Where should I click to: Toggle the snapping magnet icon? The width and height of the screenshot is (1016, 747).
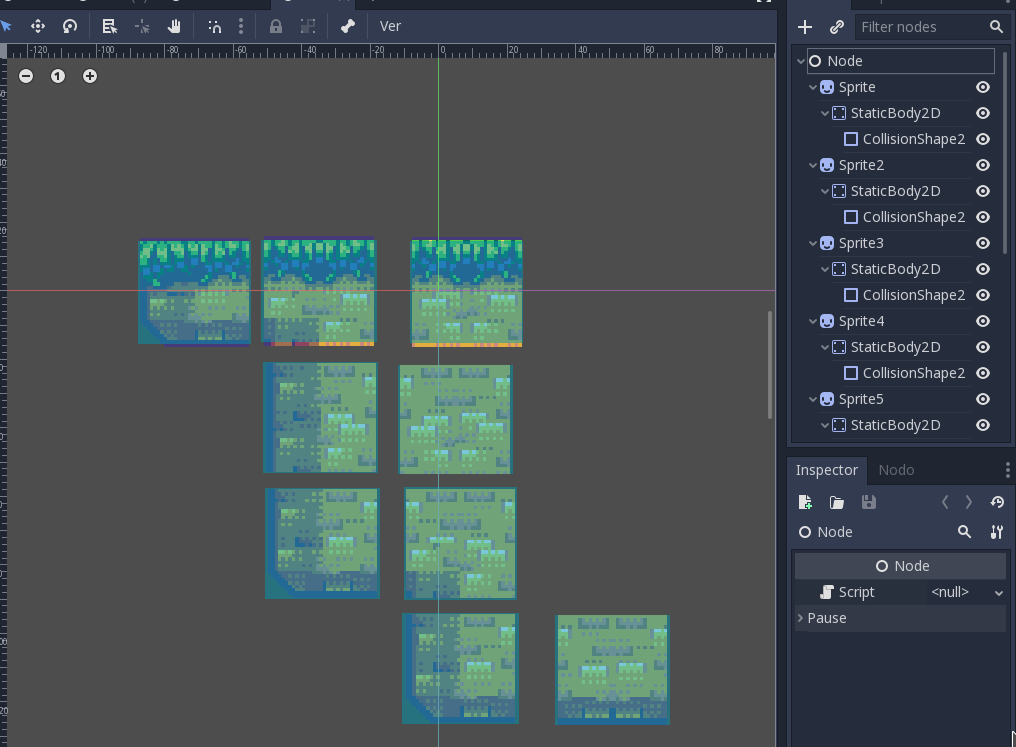coord(213,26)
